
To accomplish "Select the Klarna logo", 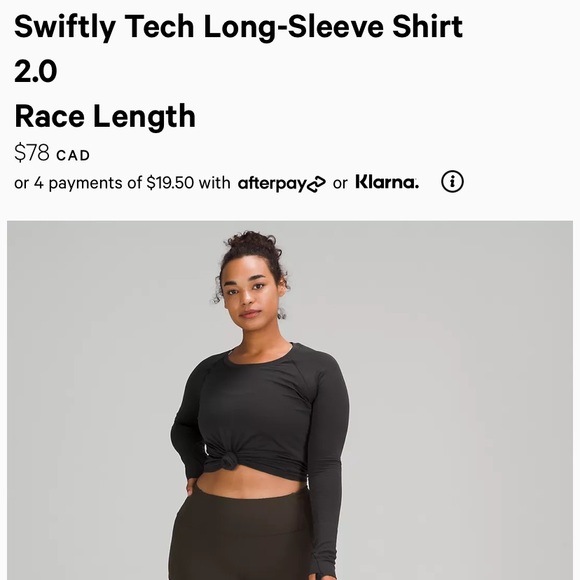I will (387, 182).
